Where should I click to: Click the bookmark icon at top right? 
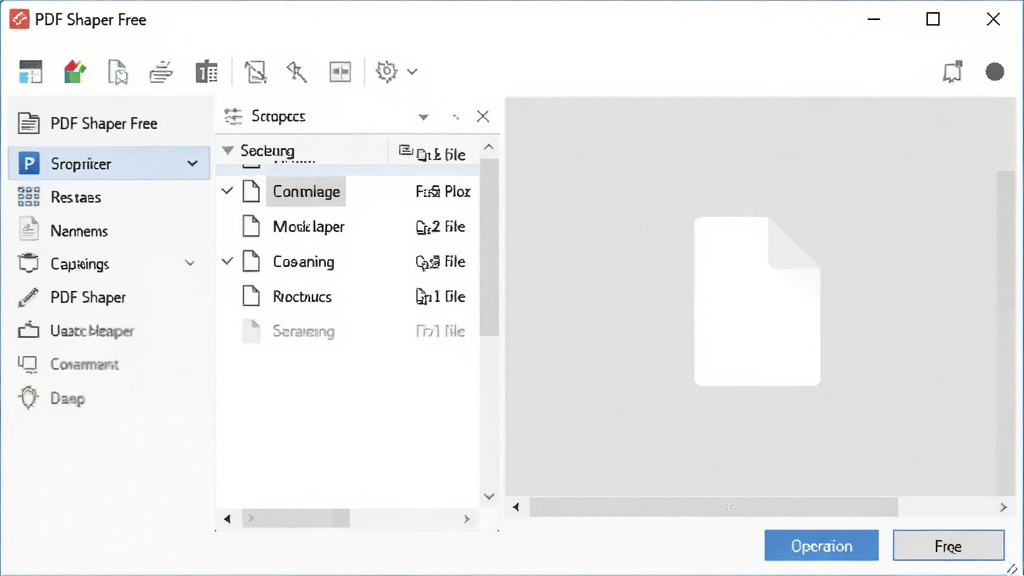point(953,72)
